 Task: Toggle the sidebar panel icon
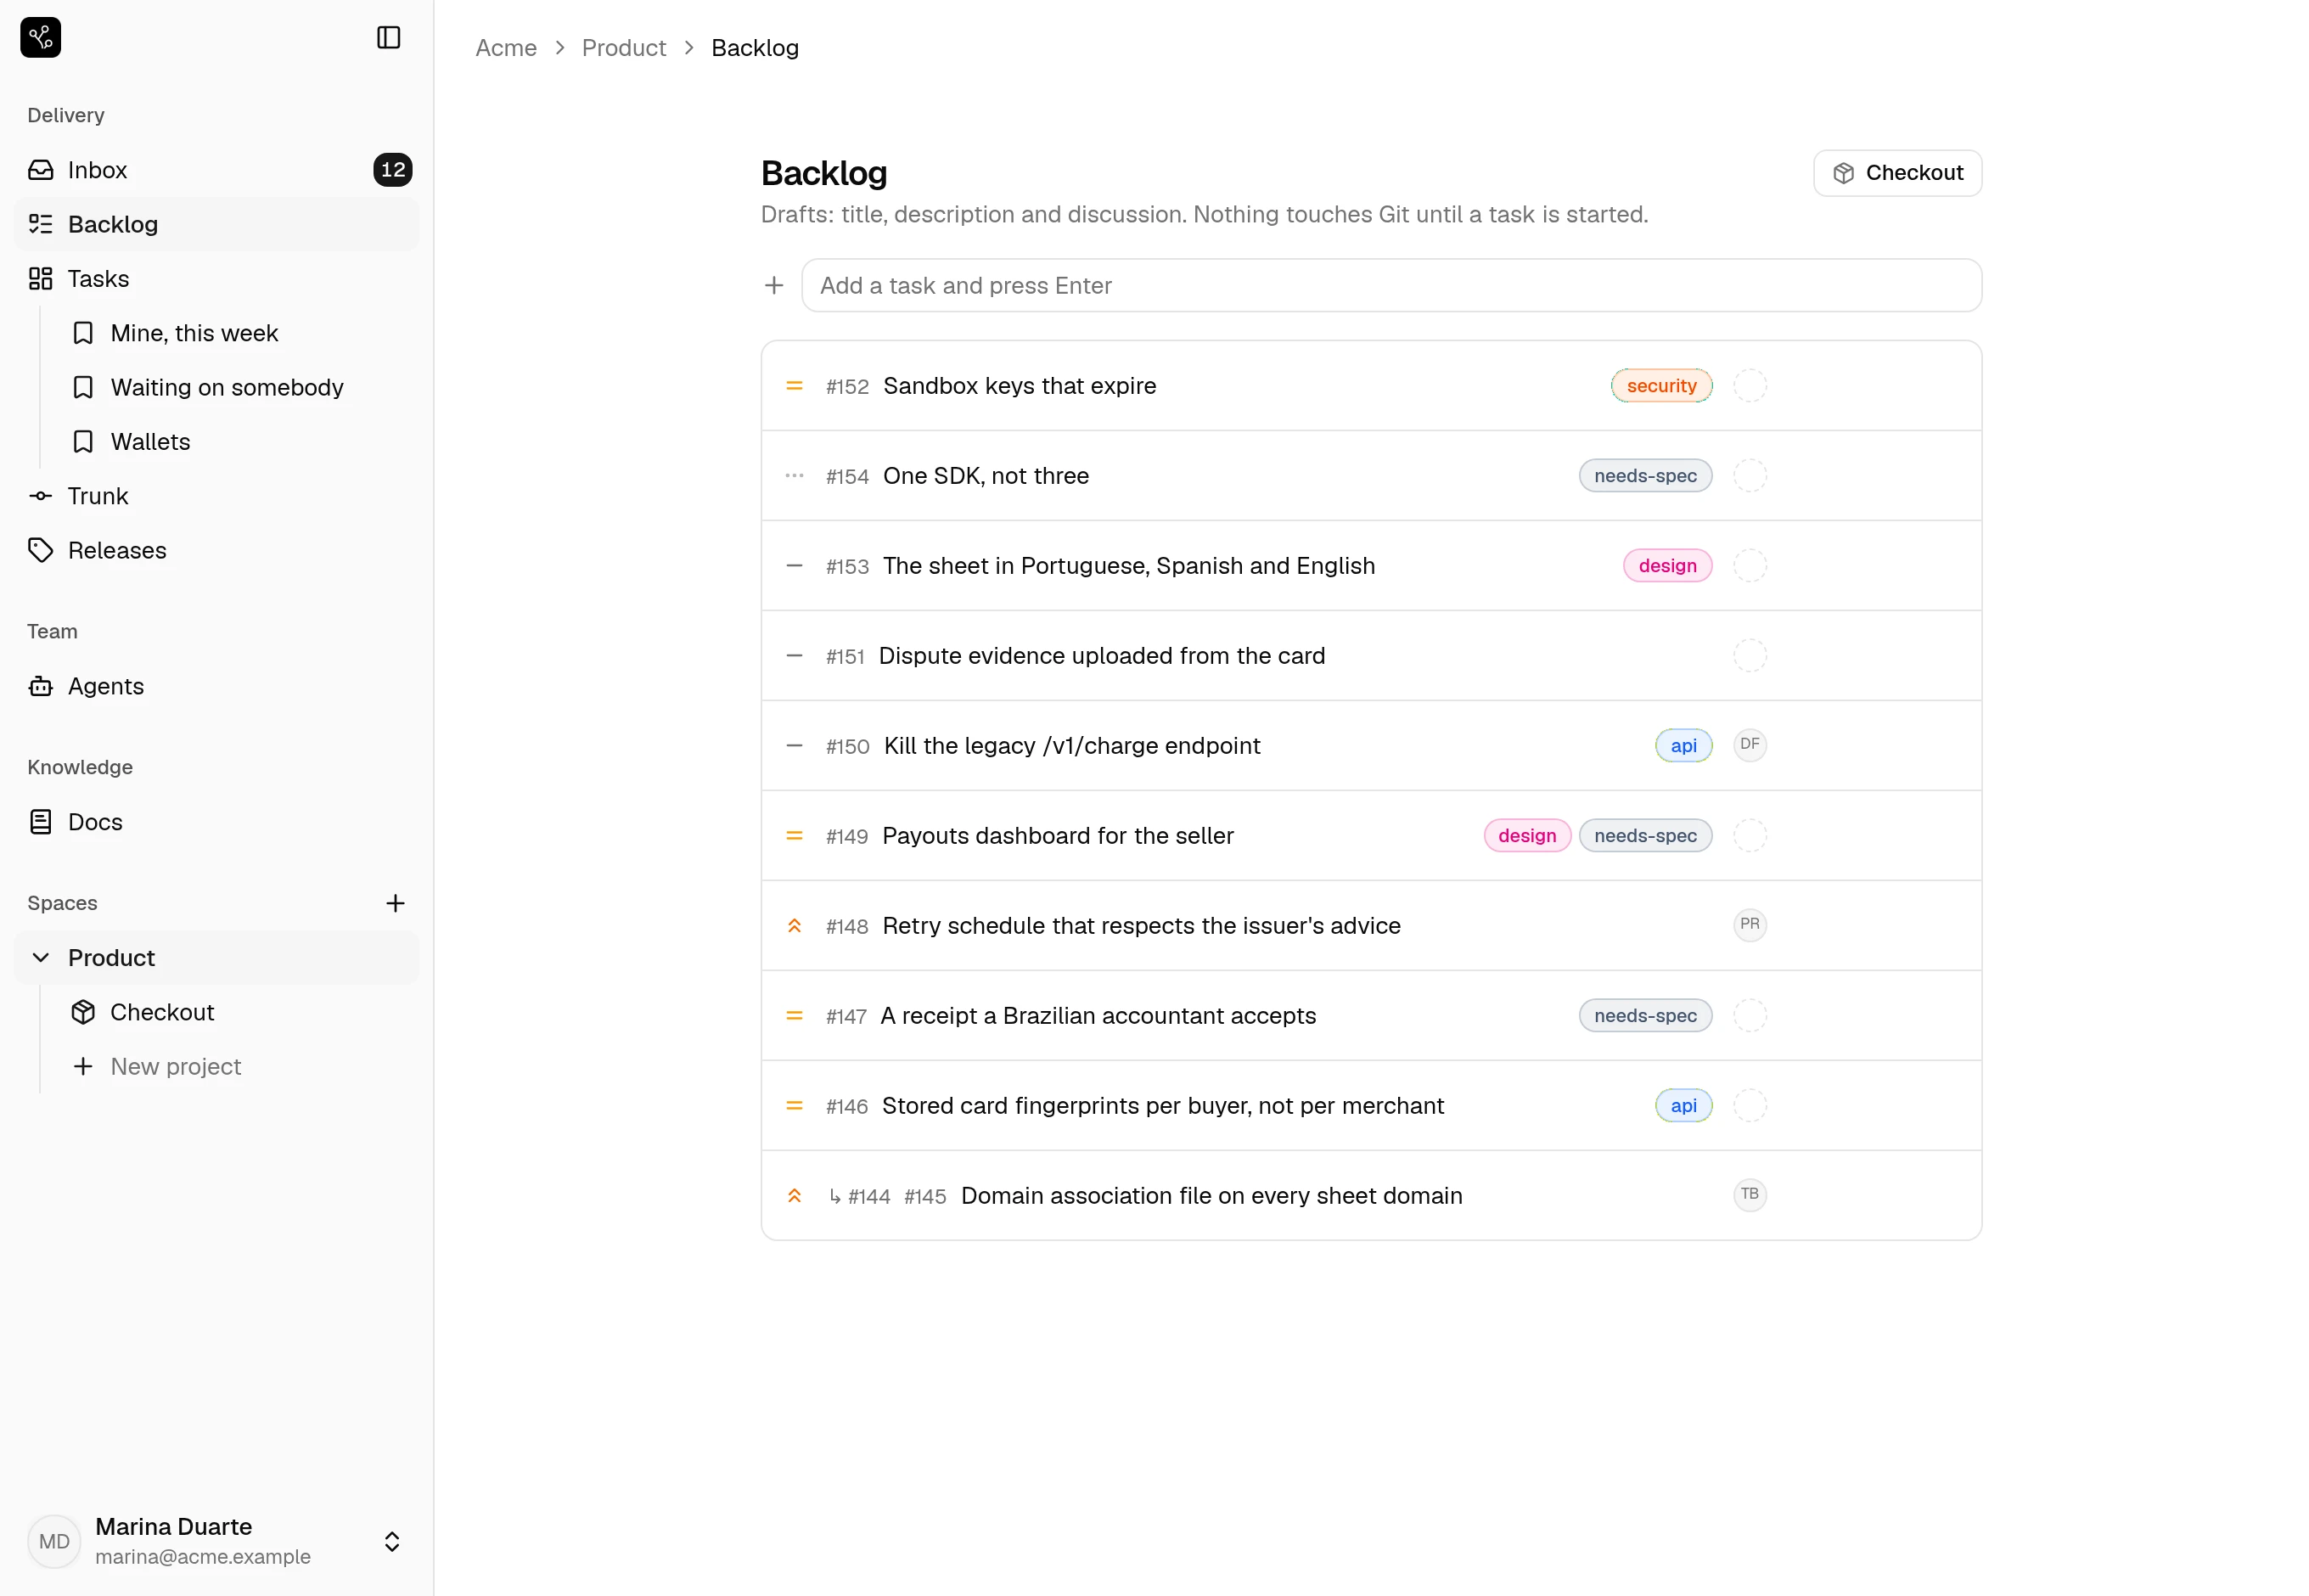(388, 38)
